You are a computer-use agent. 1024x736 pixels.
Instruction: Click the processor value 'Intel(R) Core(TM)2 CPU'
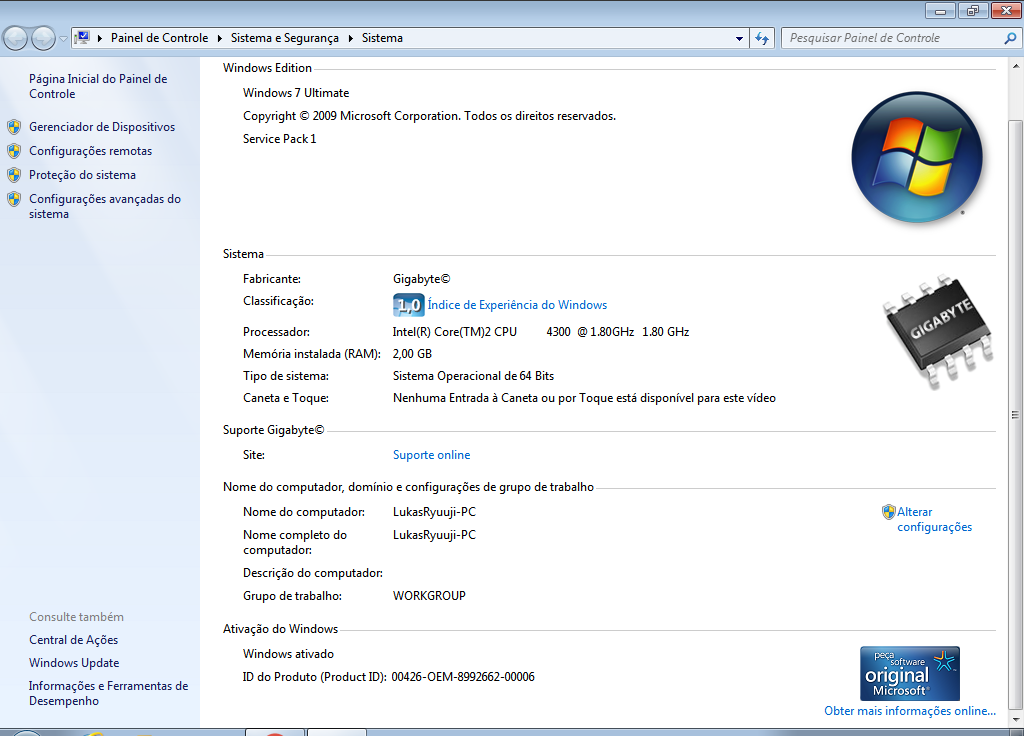[x=455, y=332]
